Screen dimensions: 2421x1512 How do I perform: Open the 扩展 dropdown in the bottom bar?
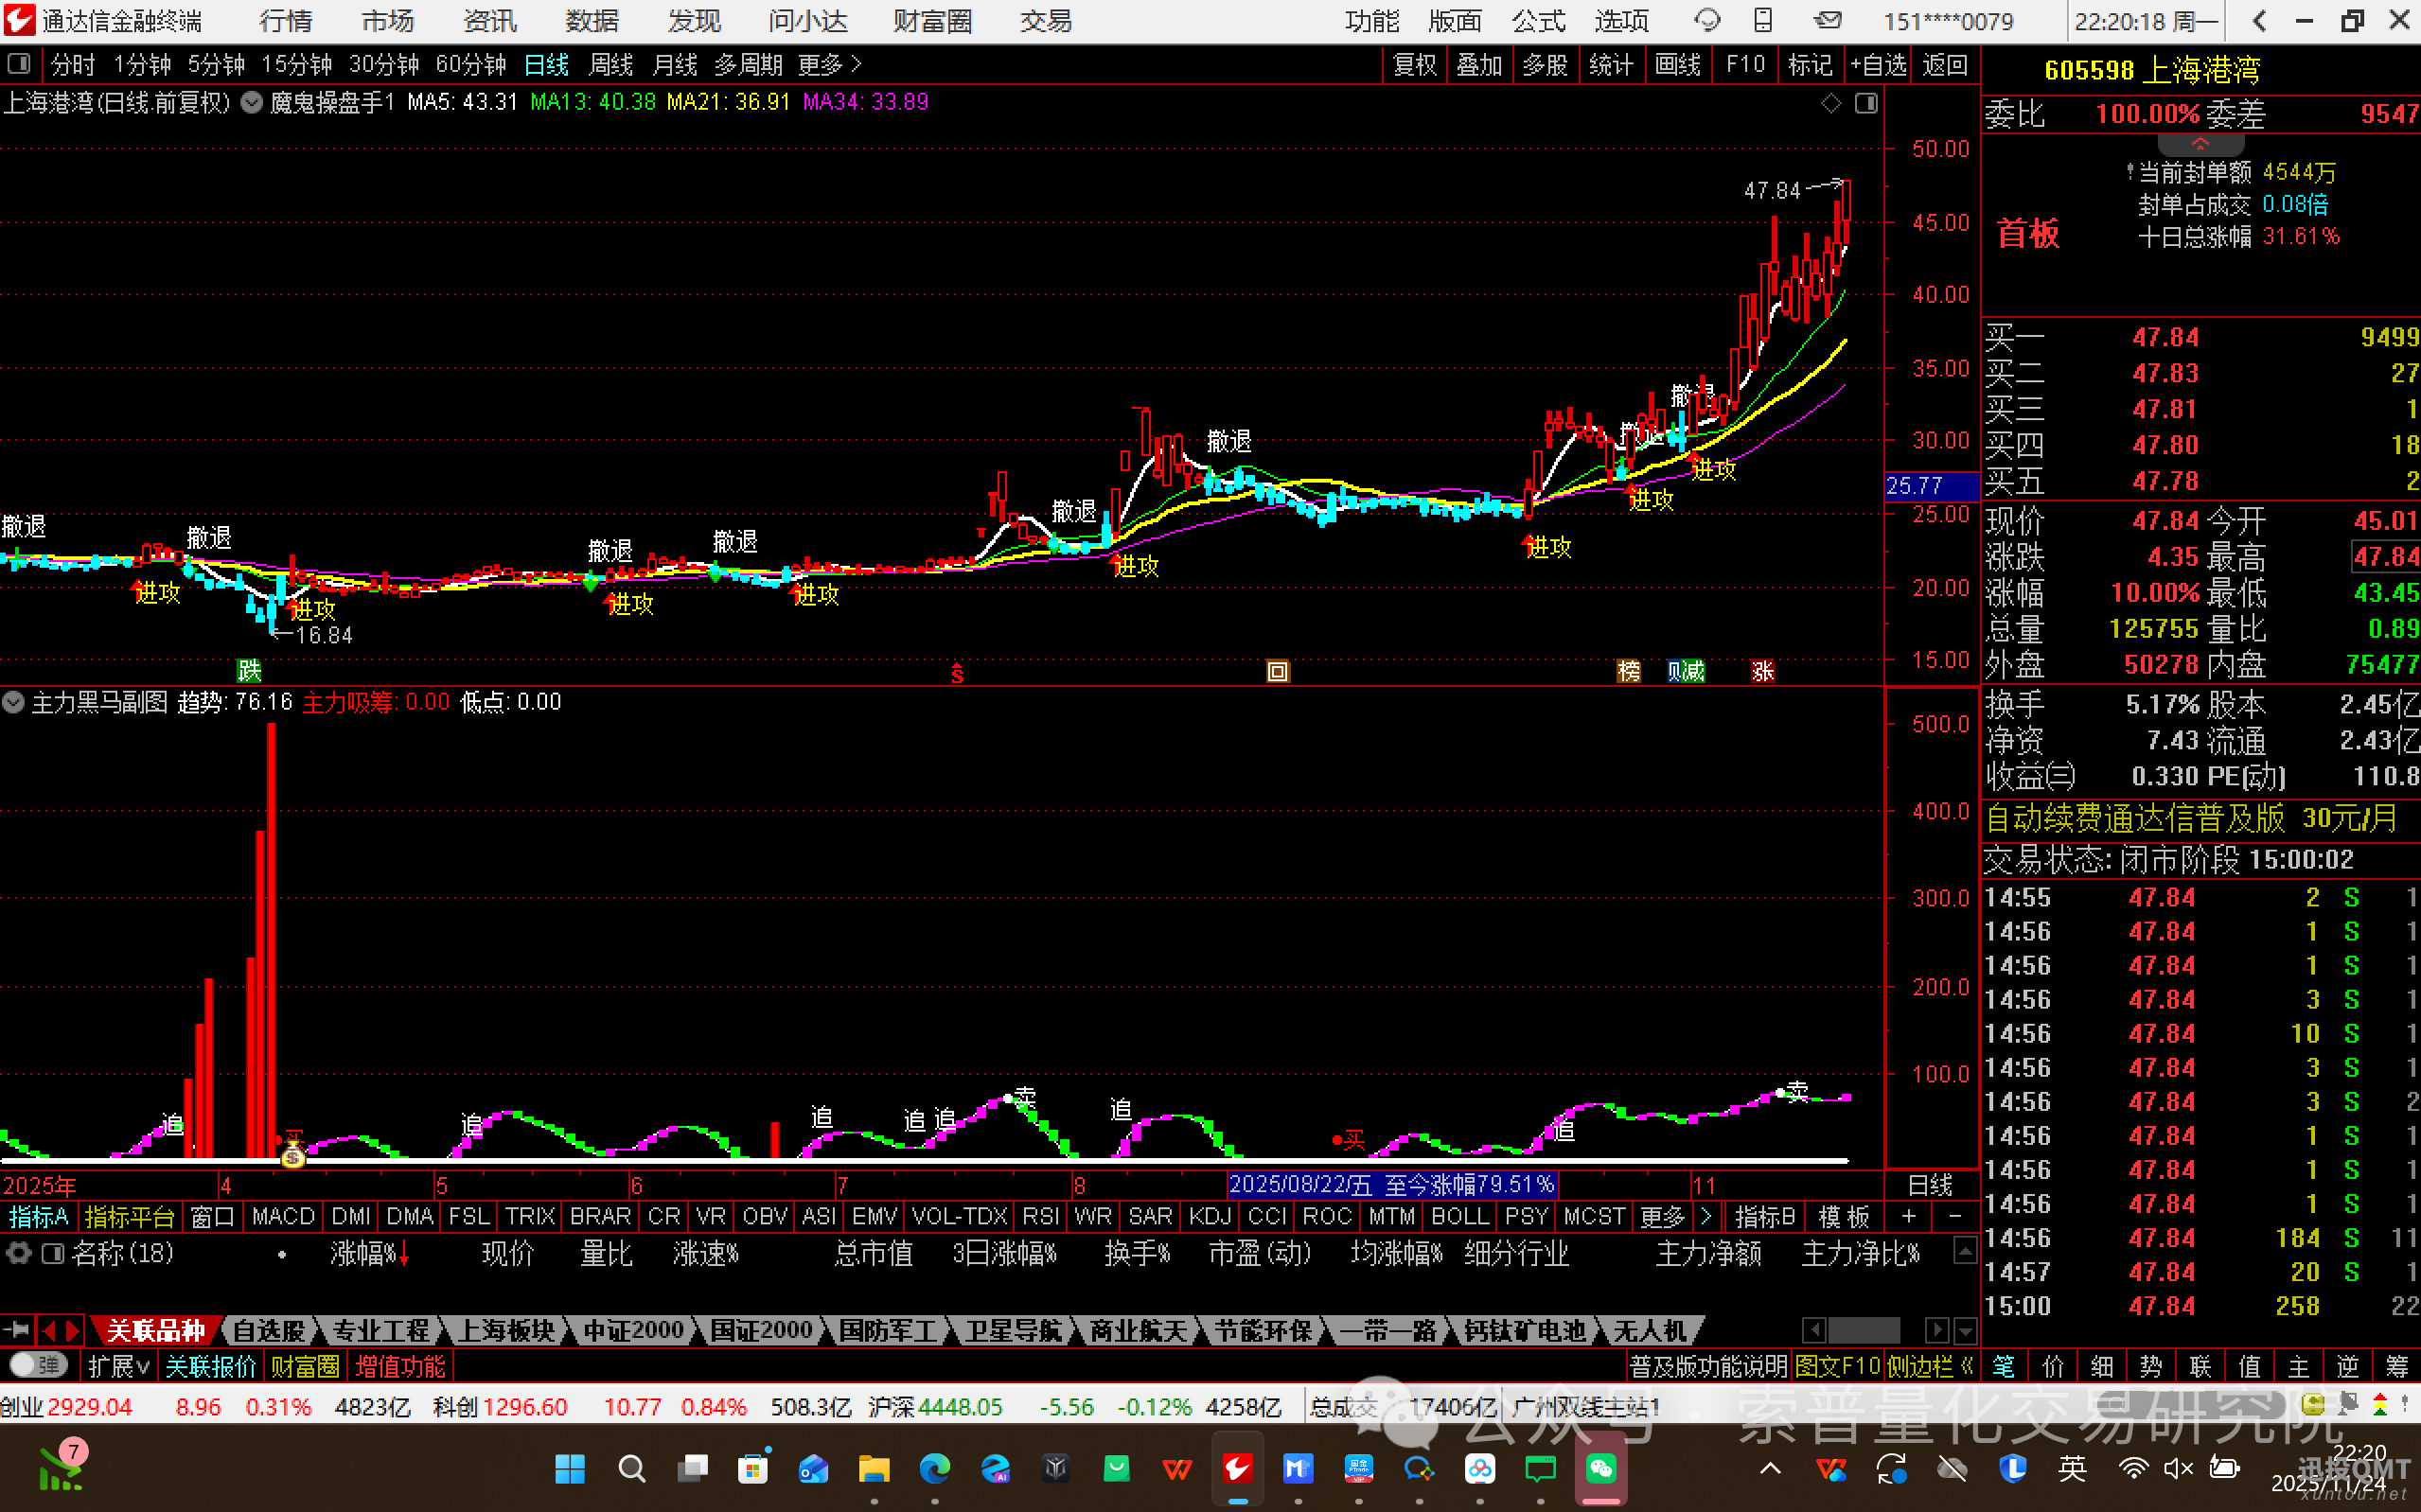pyautogui.click(x=118, y=1366)
